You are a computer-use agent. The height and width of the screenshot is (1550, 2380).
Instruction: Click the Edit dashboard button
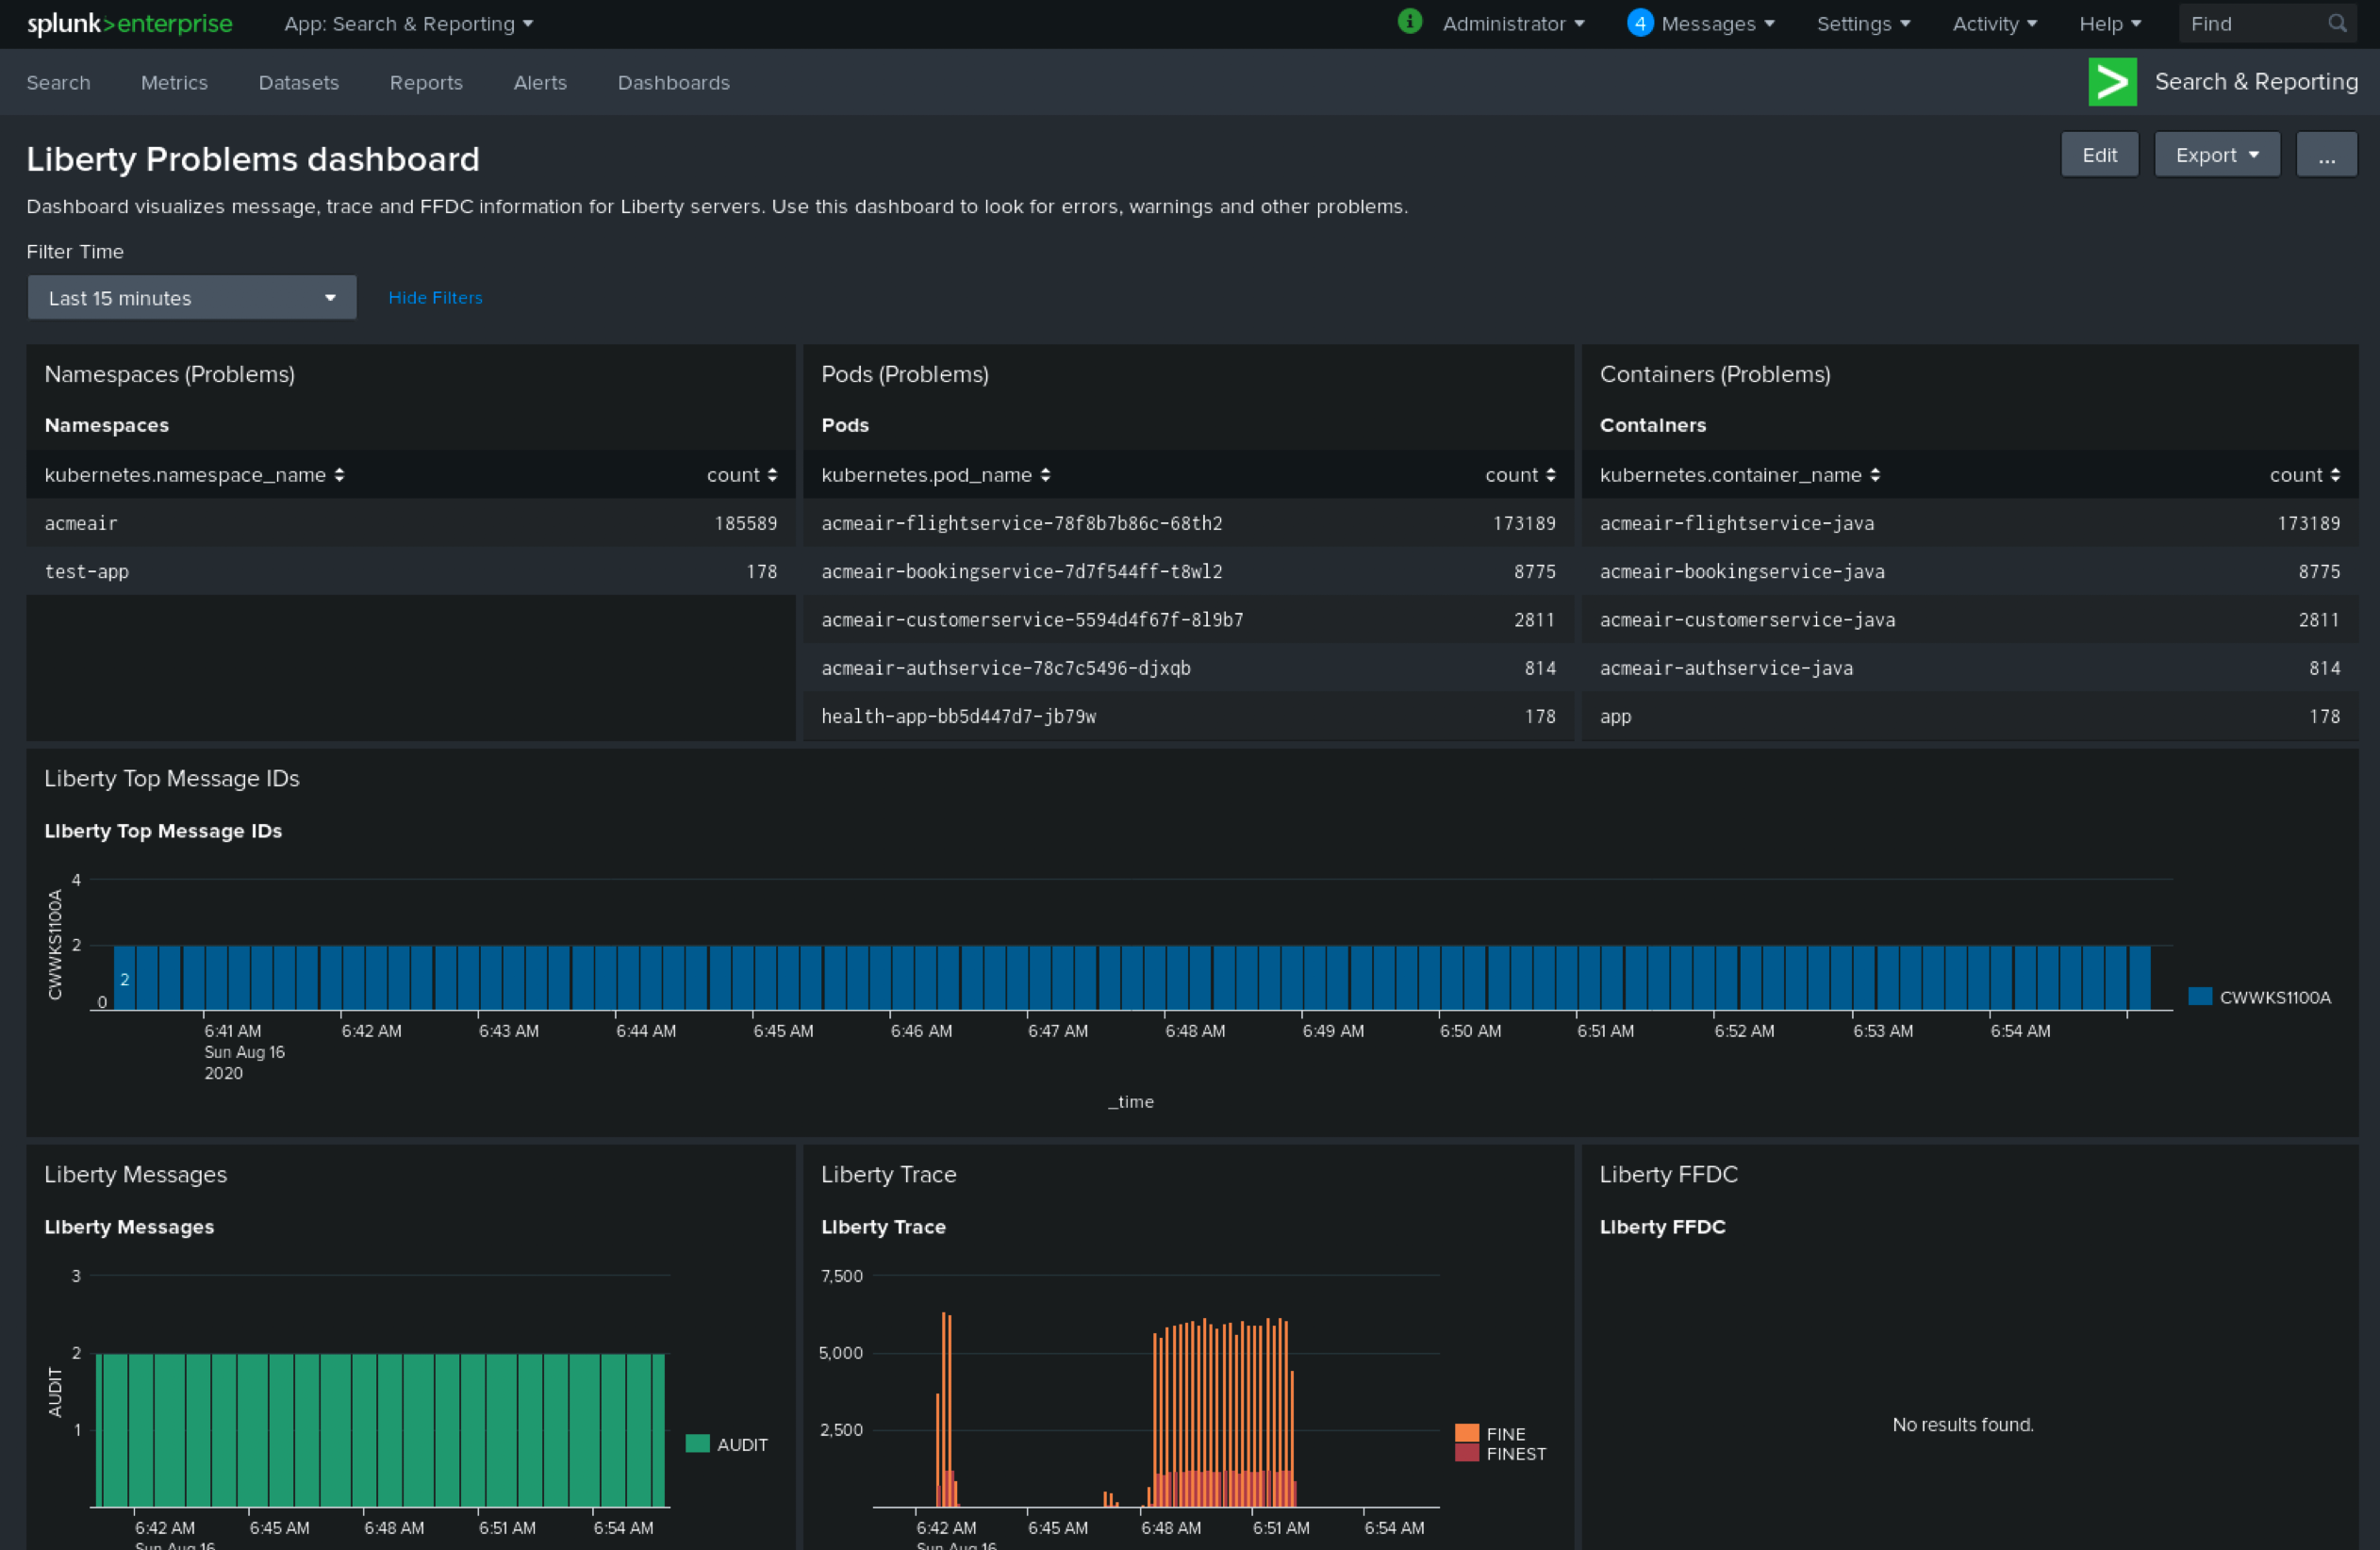pyautogui.click(x=2098, y=155)
